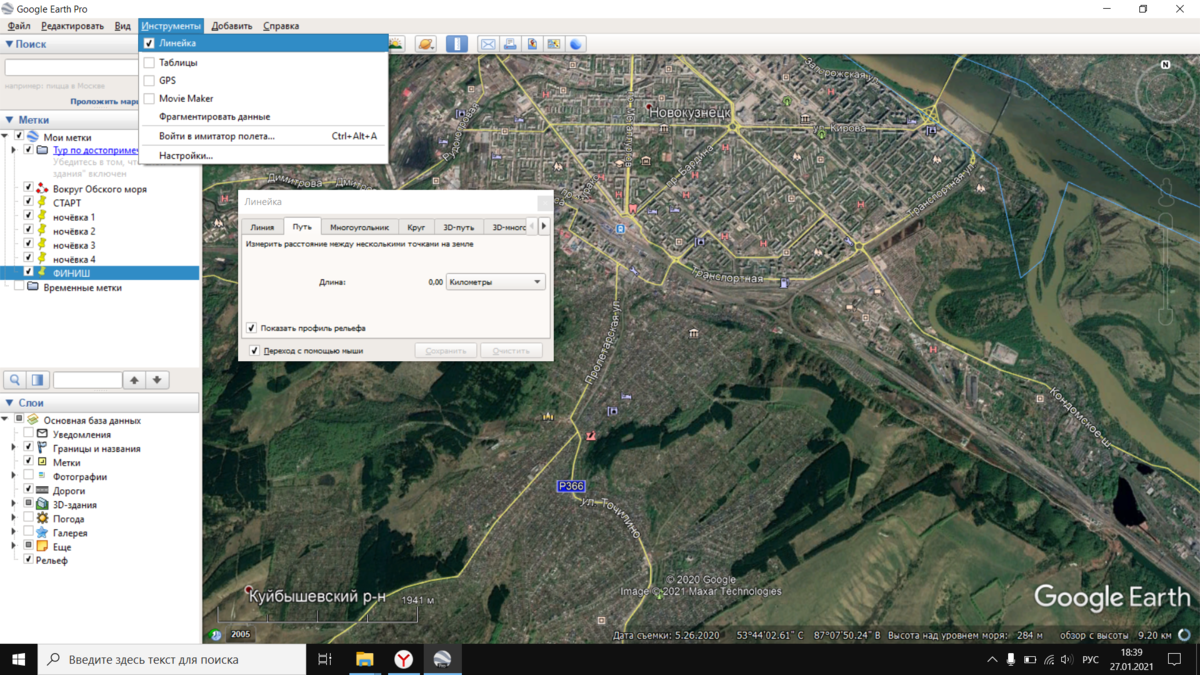
Task: Open Yandex Browser from taskbar
Action: click(x=403, y=659)
